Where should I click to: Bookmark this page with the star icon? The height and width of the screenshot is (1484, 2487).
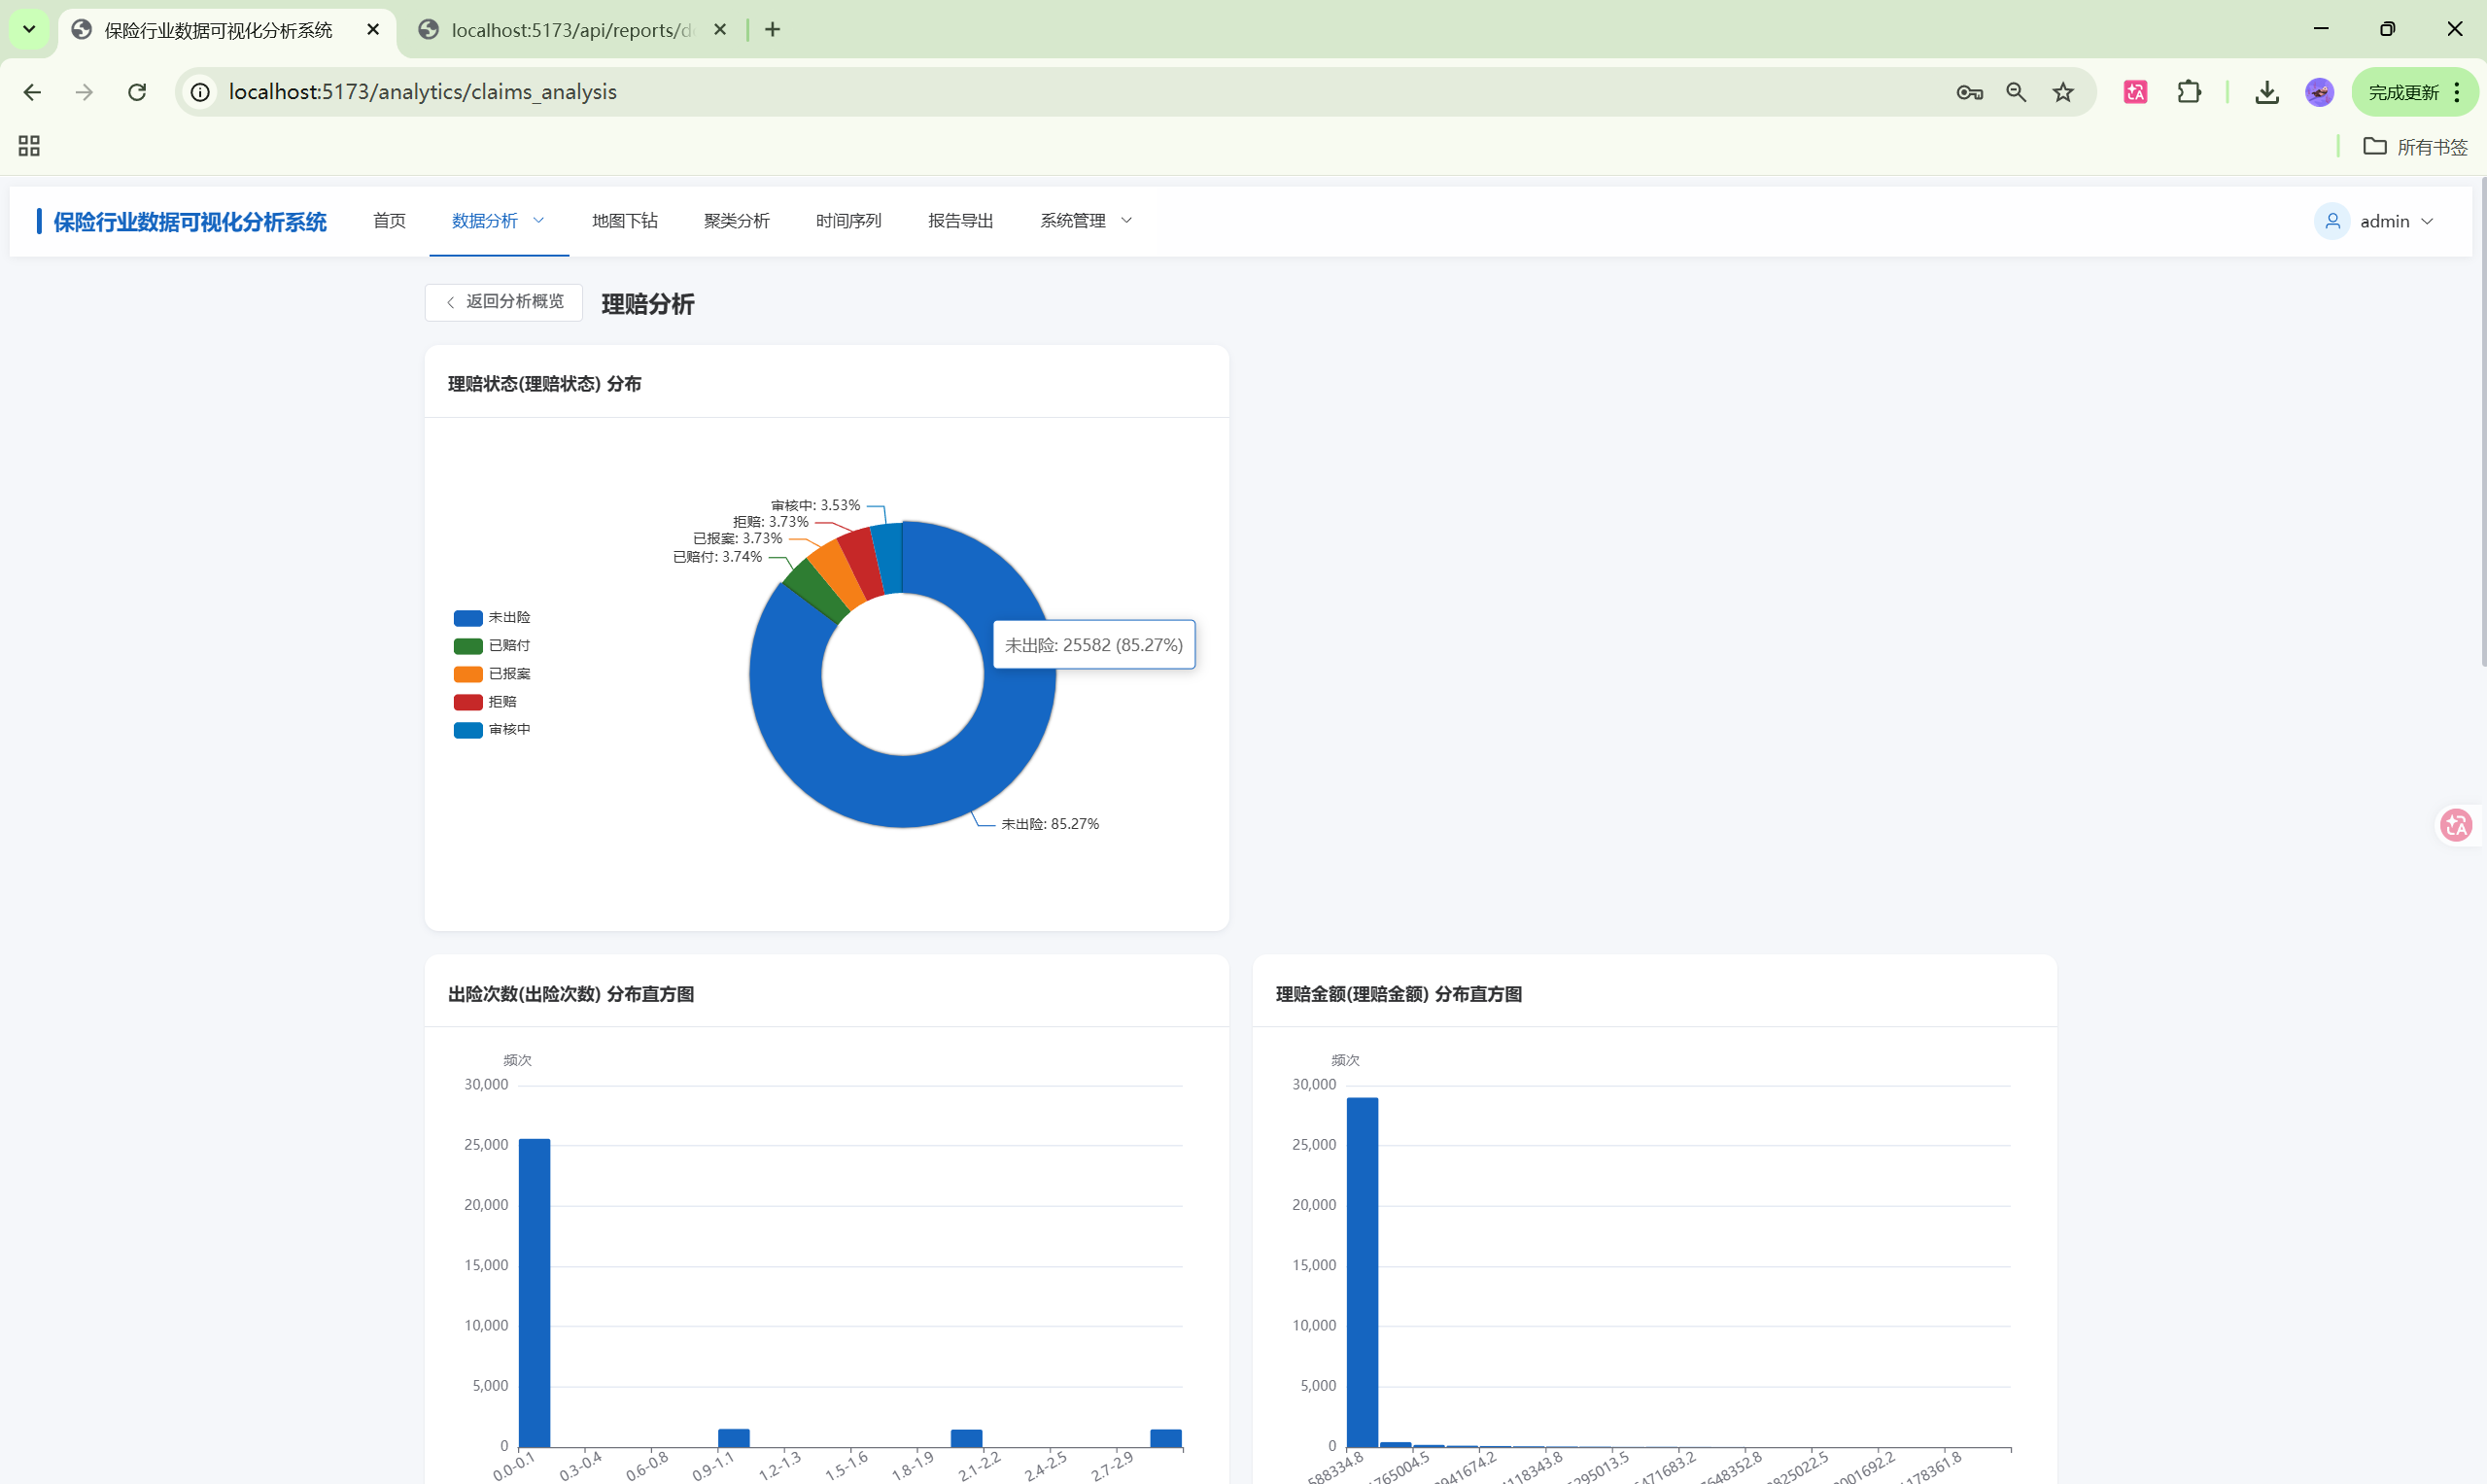point(2063,92)
